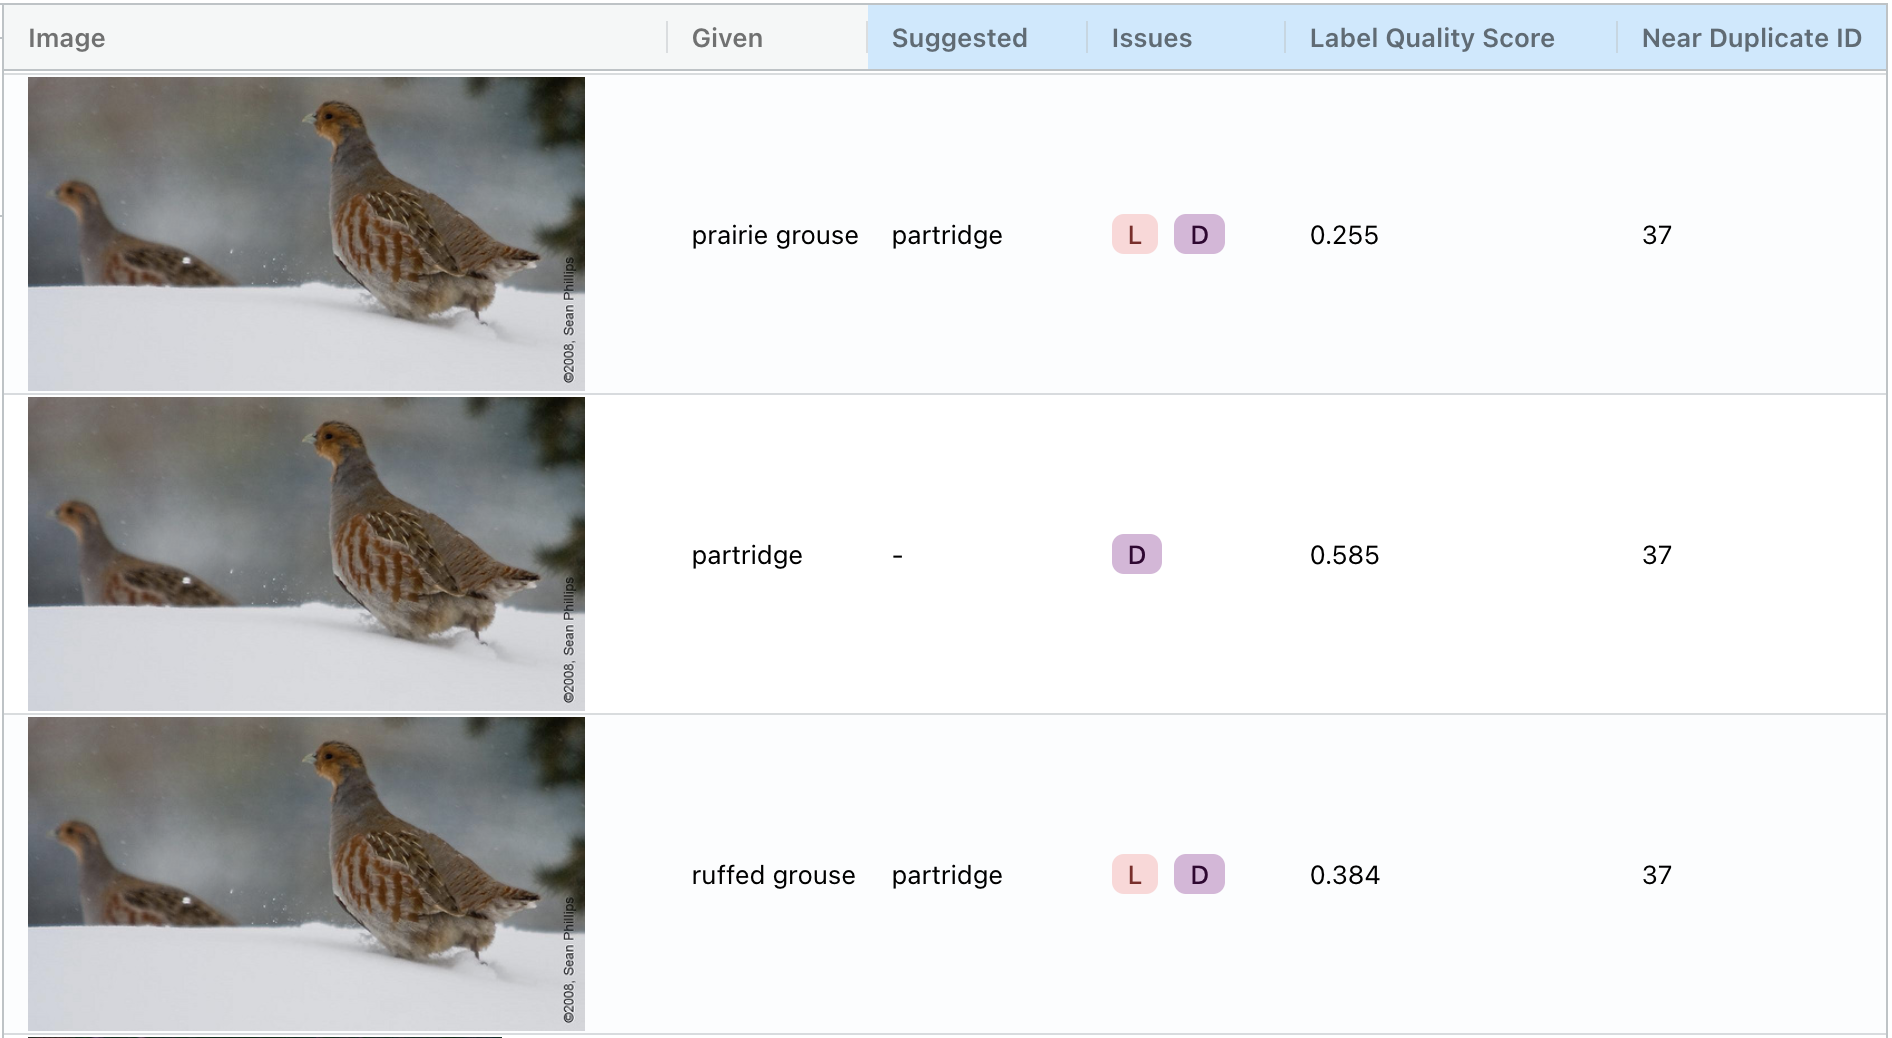Click the Issues column header
The height and width of the screenshot is (1038, 1892).
pos(1151,38)
